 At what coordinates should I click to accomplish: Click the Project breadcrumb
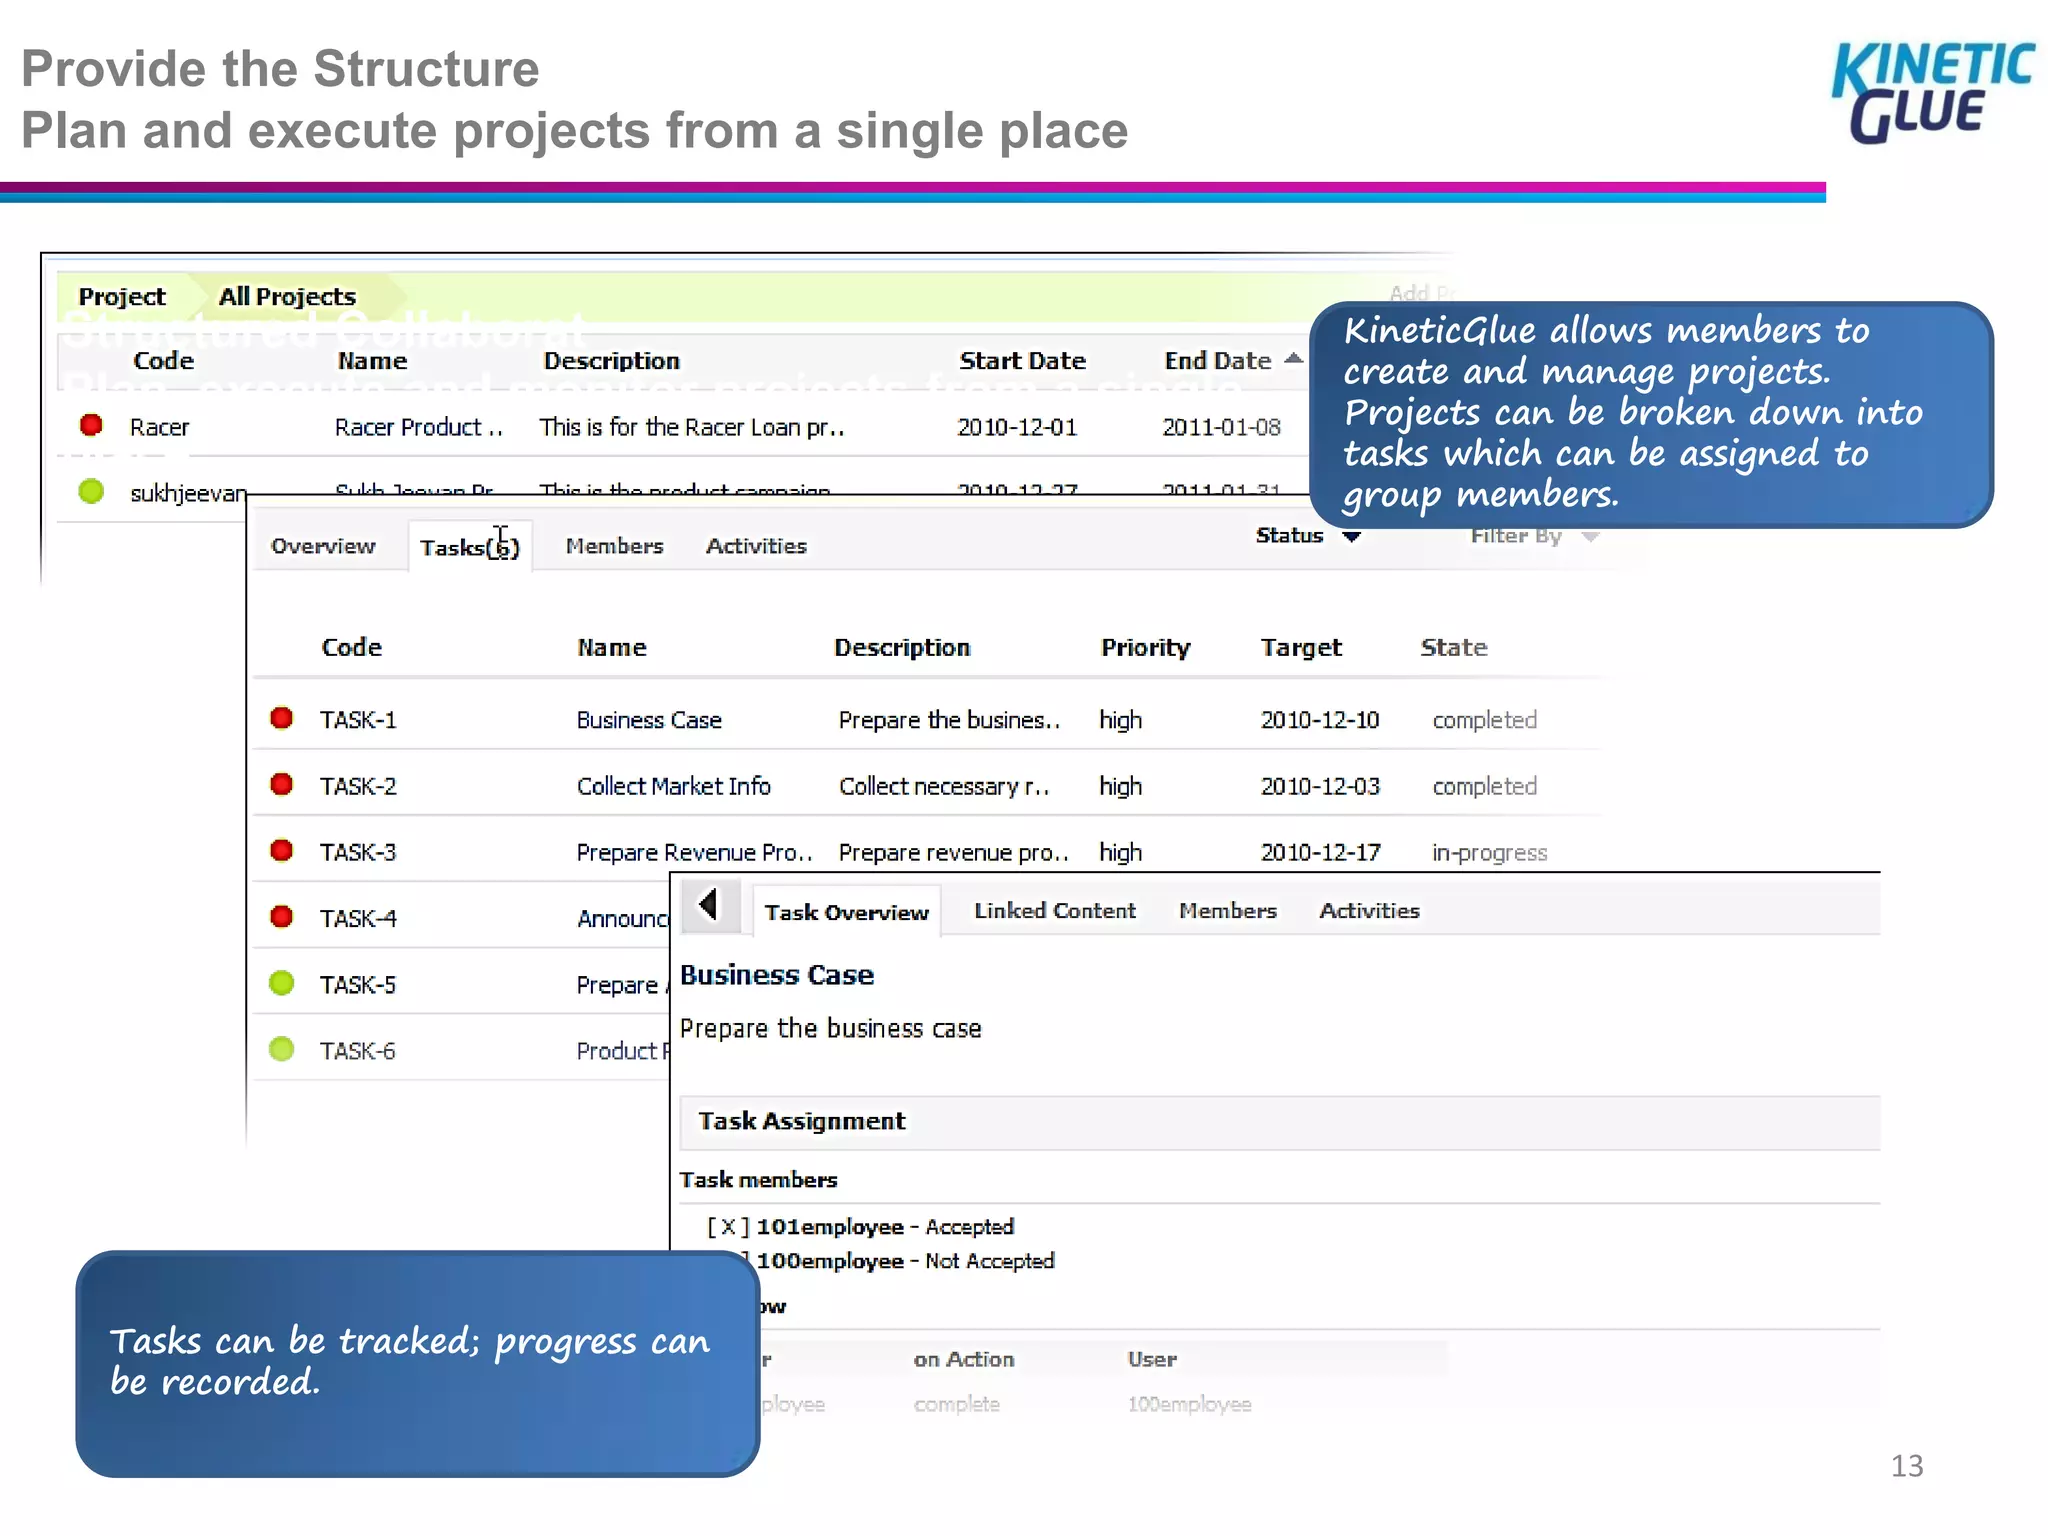point(122,297)
